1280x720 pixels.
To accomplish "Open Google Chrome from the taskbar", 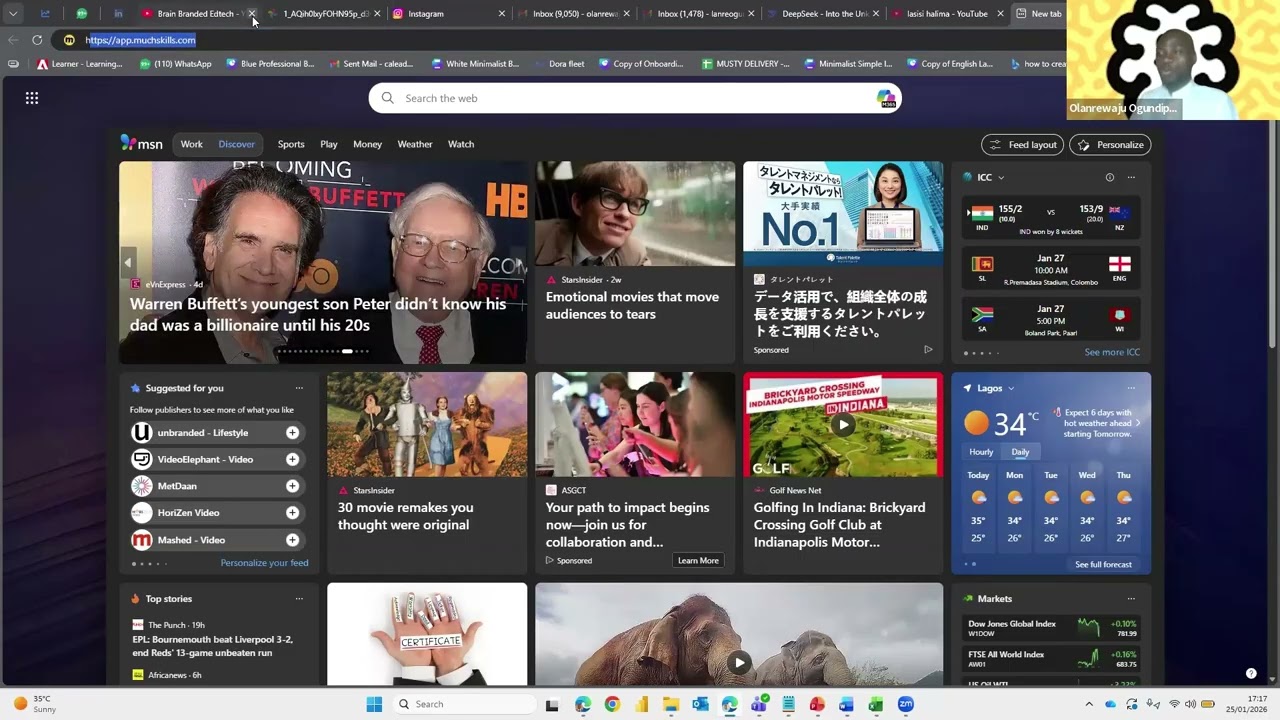I will click(x=612, y=704).
